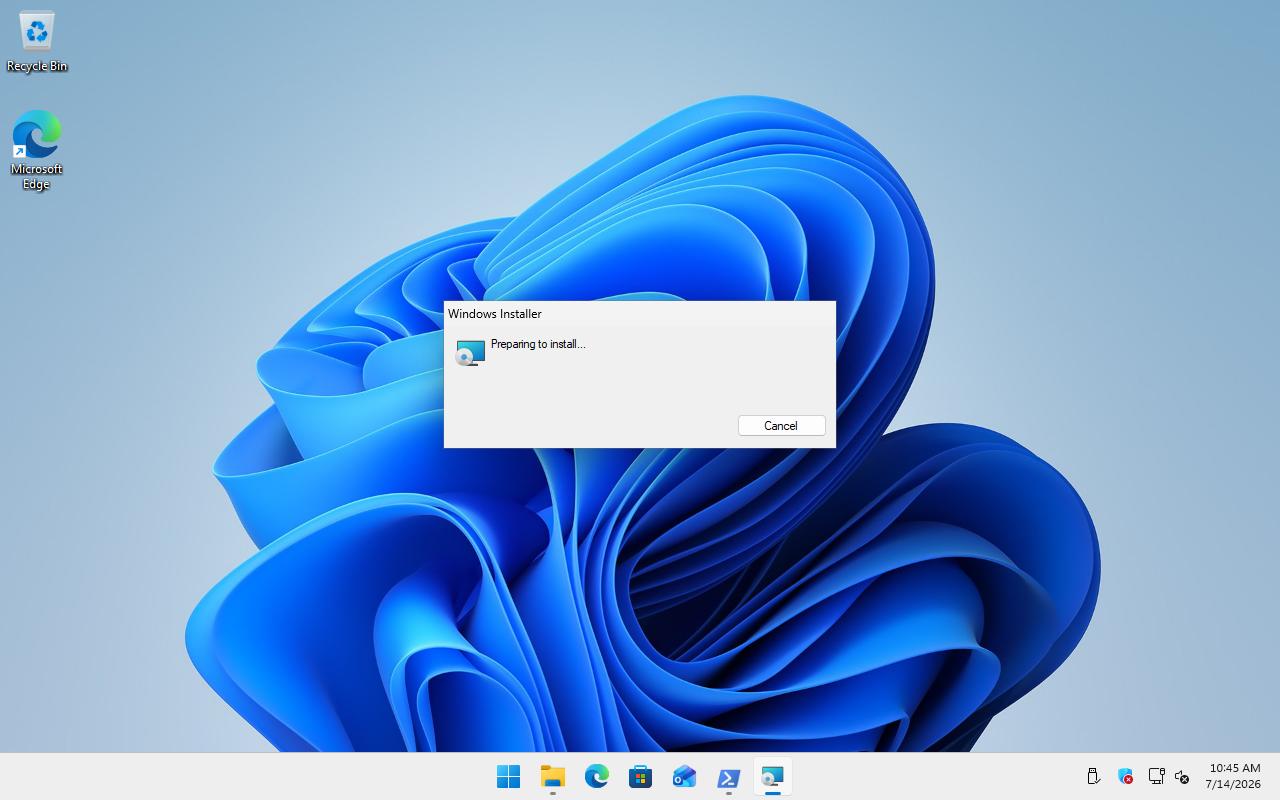Select the Microsoft Edge desktop shortcut
1280x800 pixels.
(37, 150)
